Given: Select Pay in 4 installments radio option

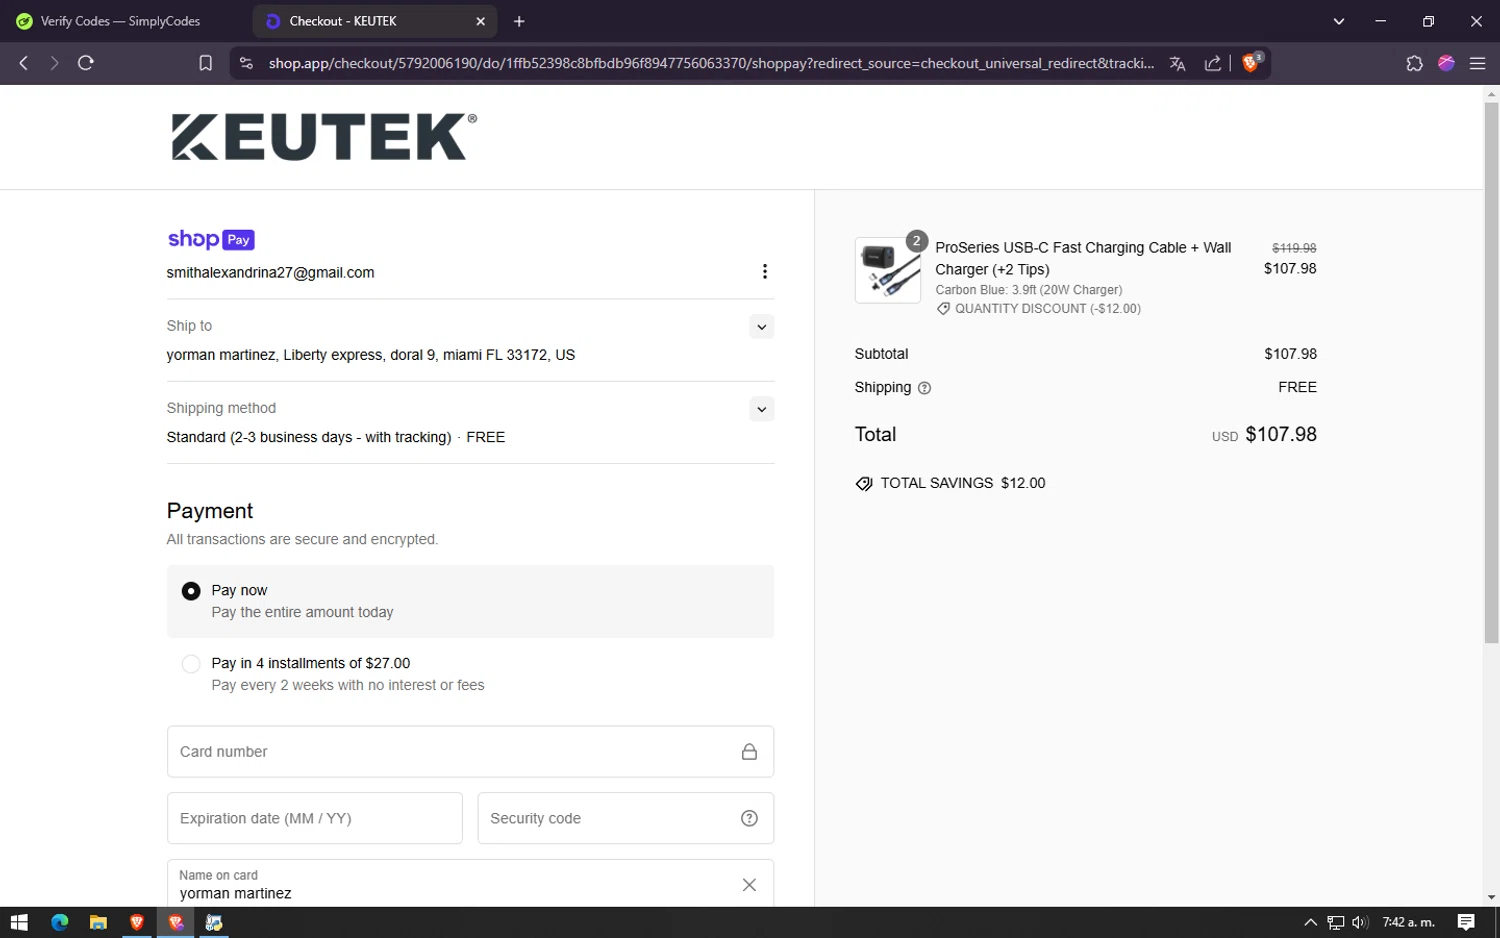Looking at the screenshot, I should point(191,664).
